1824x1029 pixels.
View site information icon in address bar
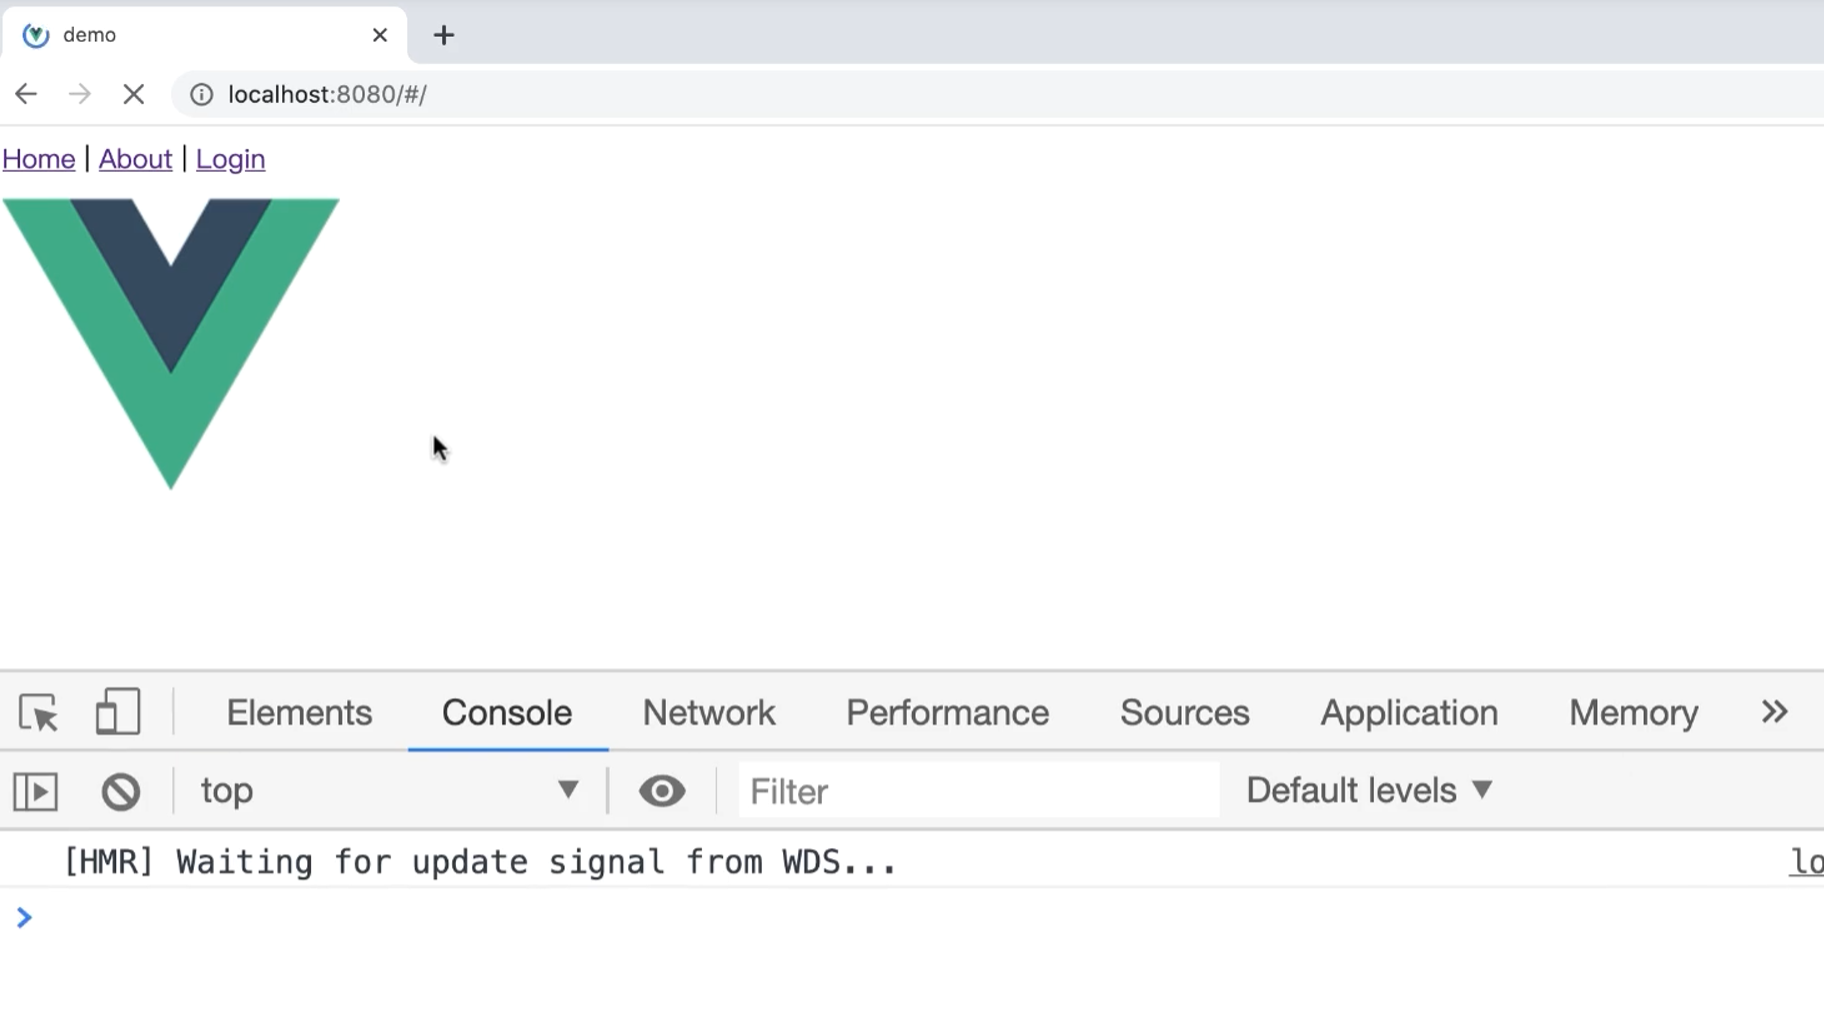pyautogui.click(x=201, y=94)
